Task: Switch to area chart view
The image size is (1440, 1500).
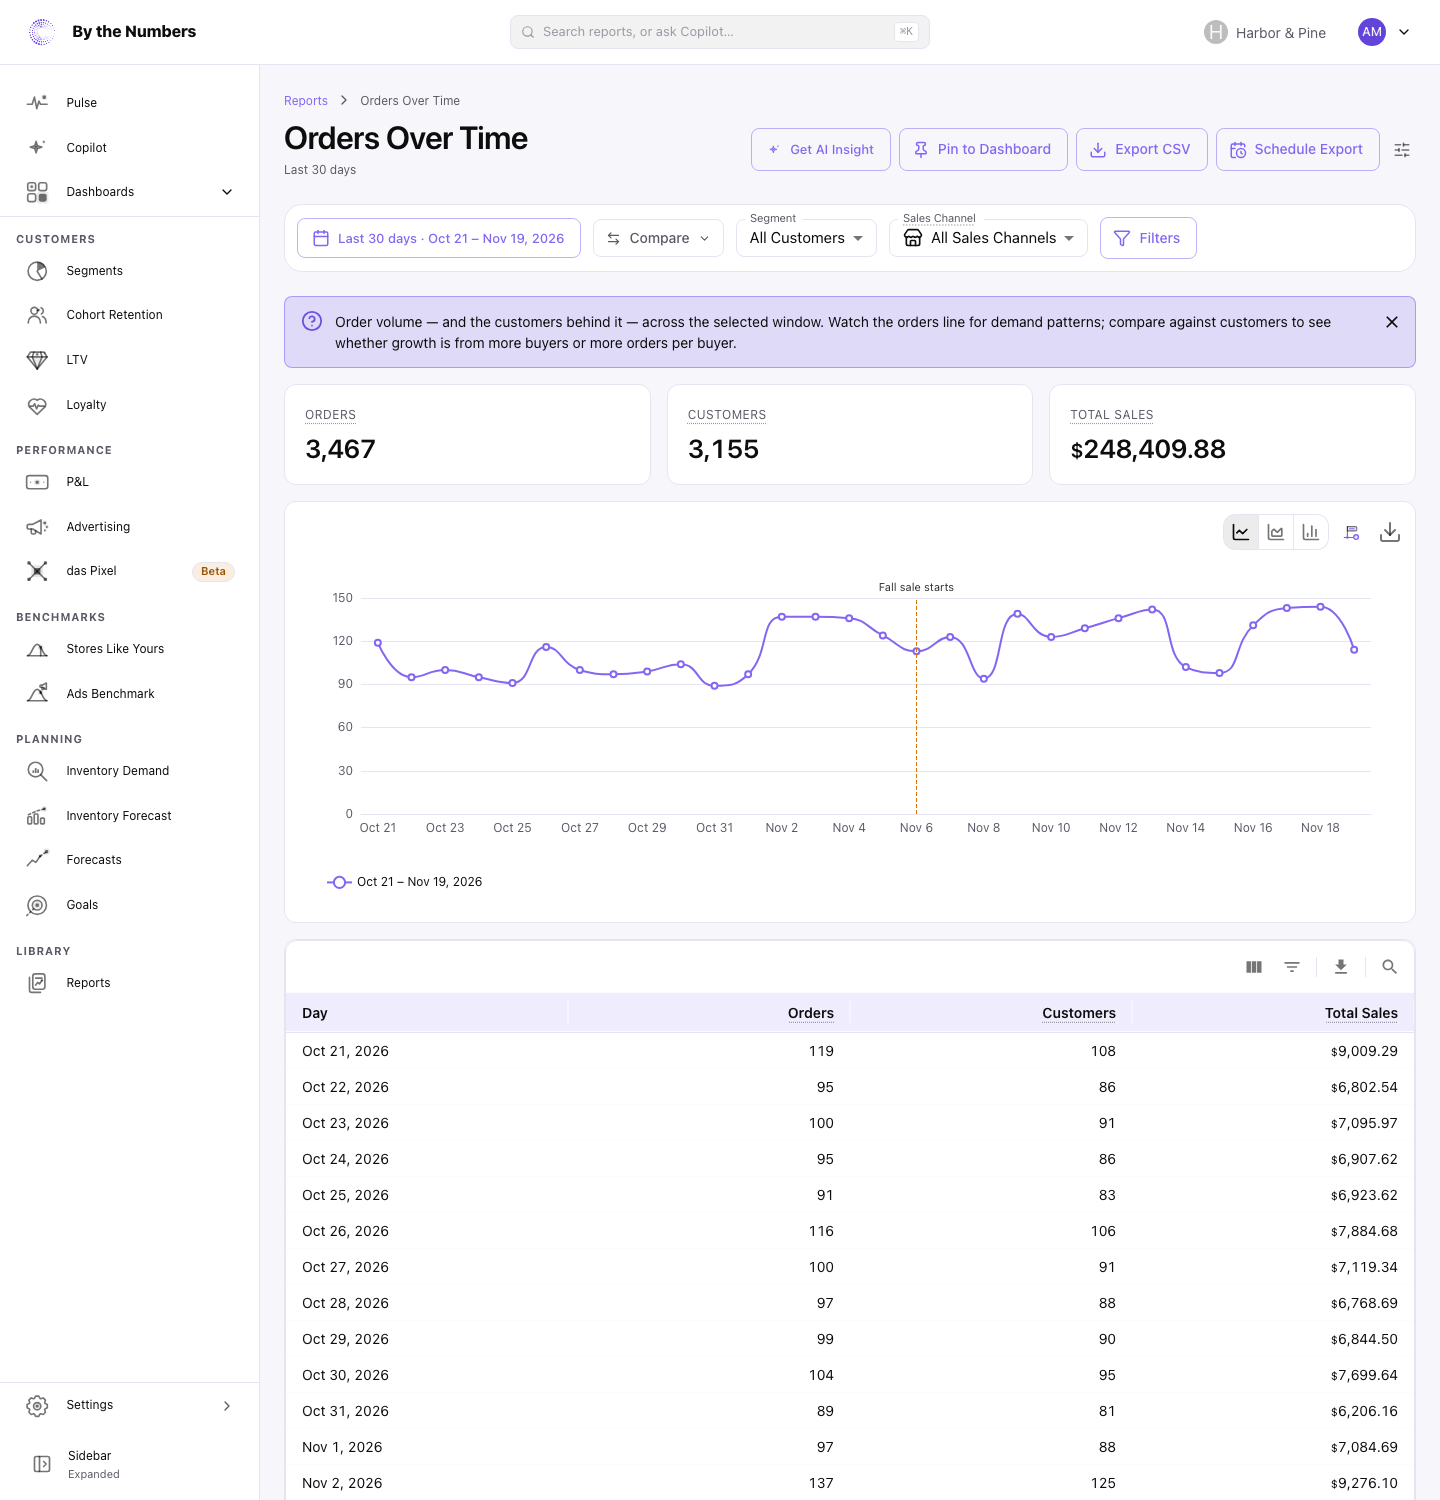Action: coord(1276,532)
